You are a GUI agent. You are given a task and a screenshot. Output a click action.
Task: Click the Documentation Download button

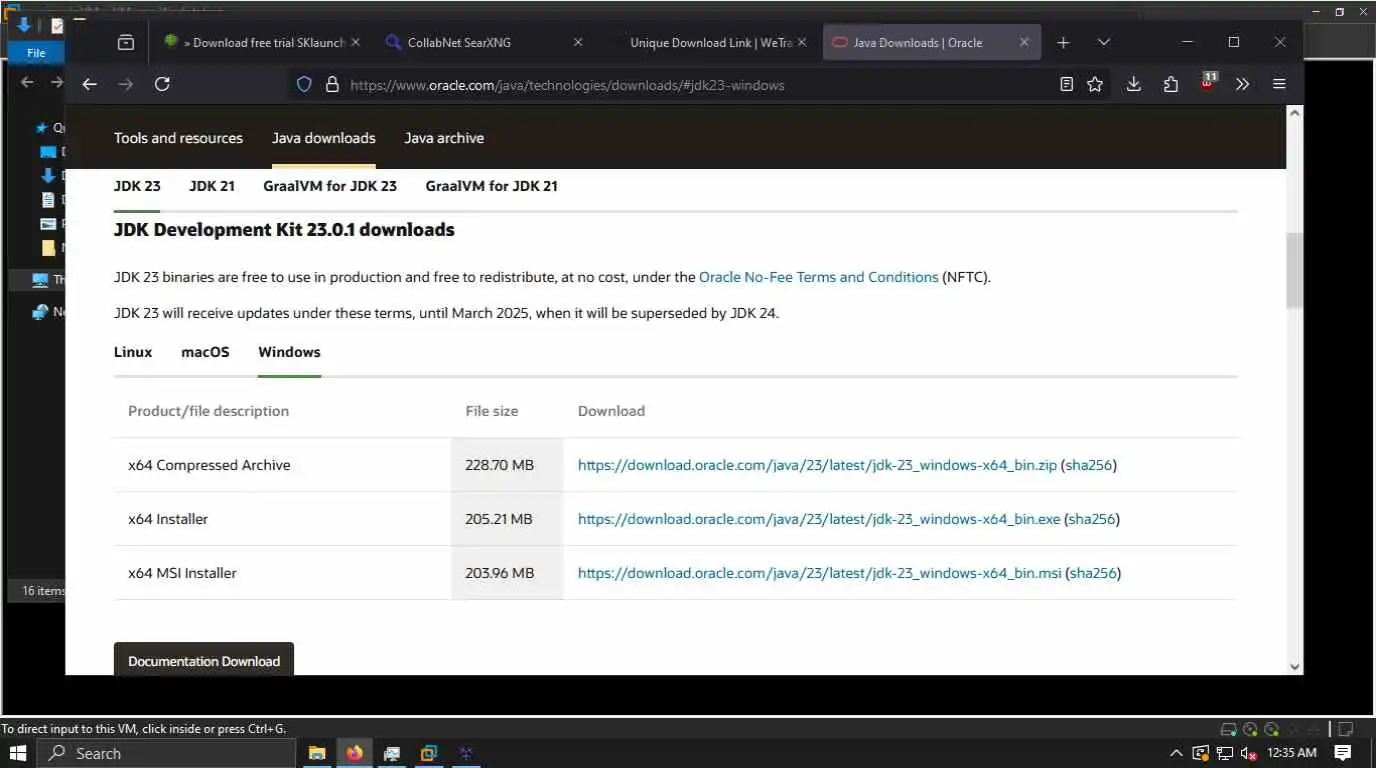[204, 660]
